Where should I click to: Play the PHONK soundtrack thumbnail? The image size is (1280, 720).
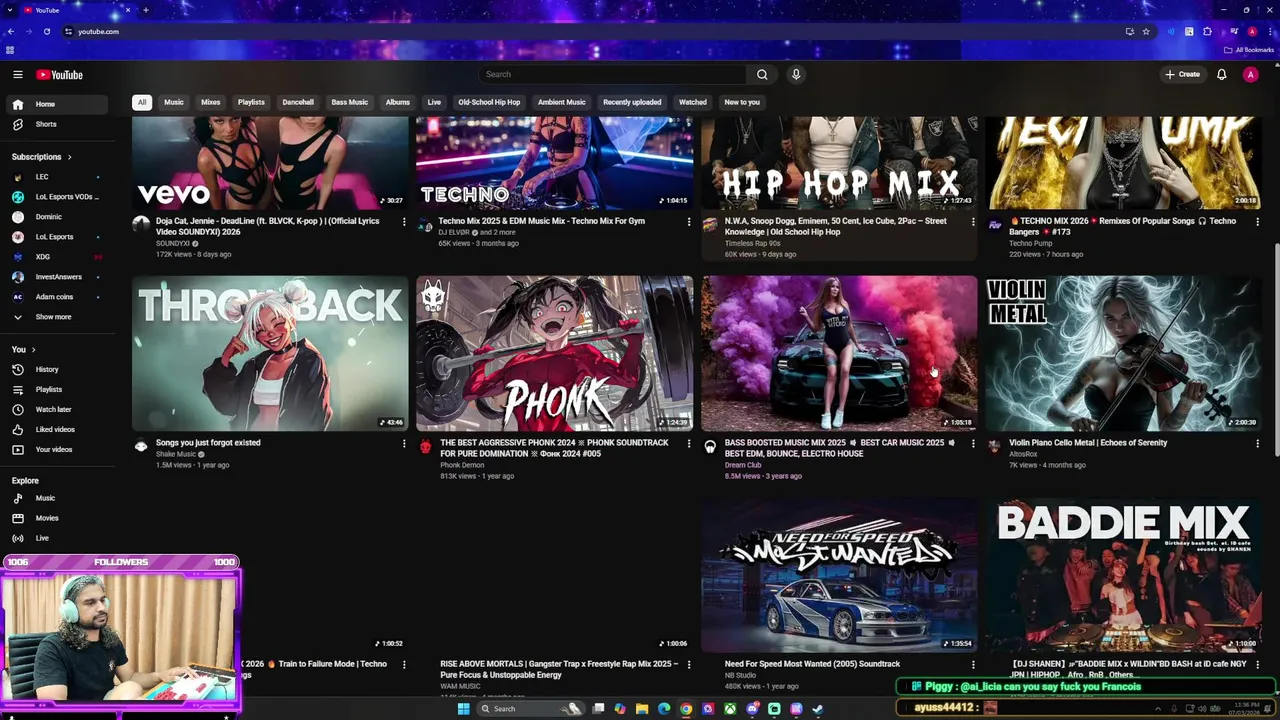pos(554,354)
